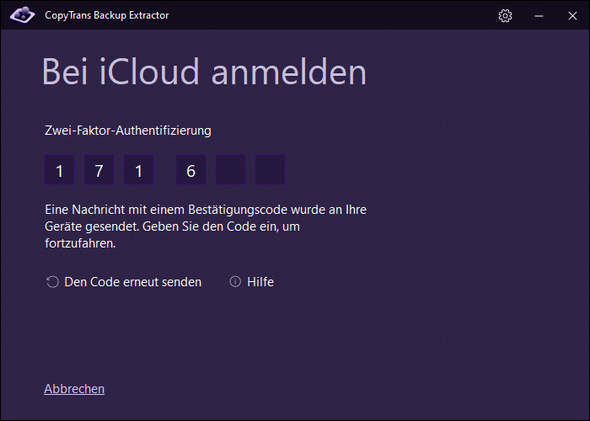590x421 pixels.
Task: Click the resend code circular arrow icon
Action: (x=52, y=282)
